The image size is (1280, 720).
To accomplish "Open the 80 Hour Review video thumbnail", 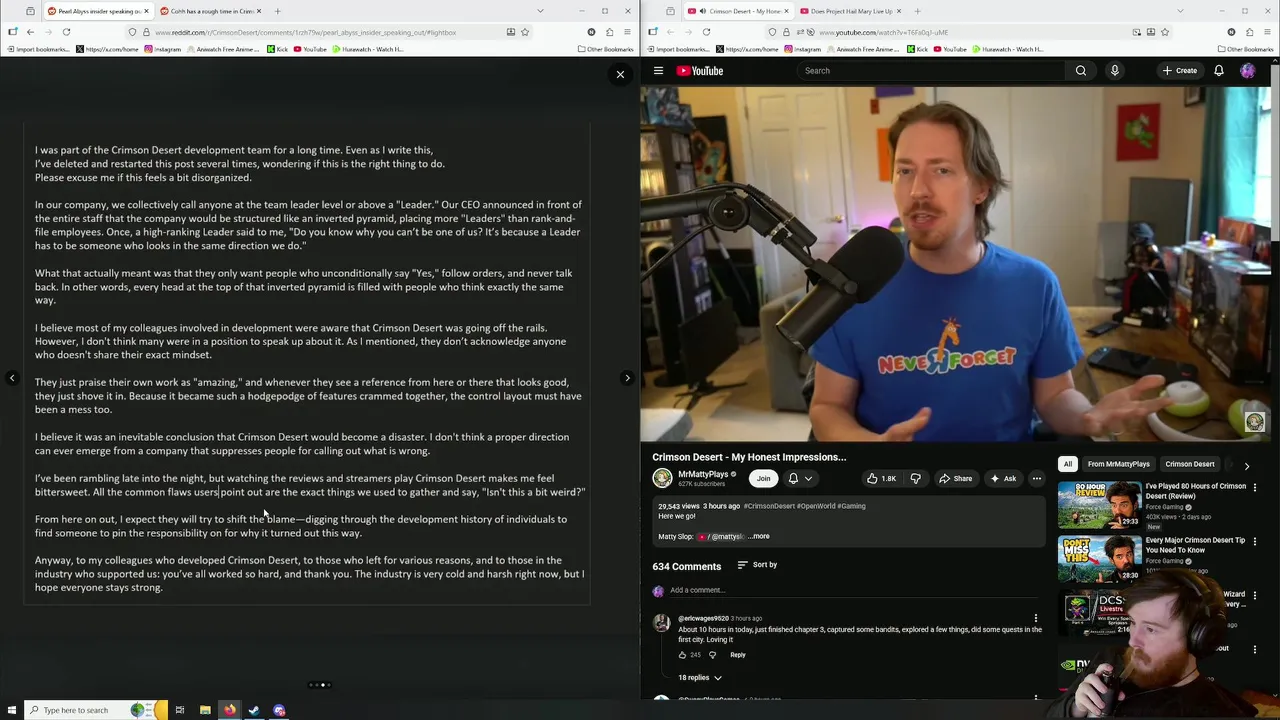I will click(x=1099, y=505).
